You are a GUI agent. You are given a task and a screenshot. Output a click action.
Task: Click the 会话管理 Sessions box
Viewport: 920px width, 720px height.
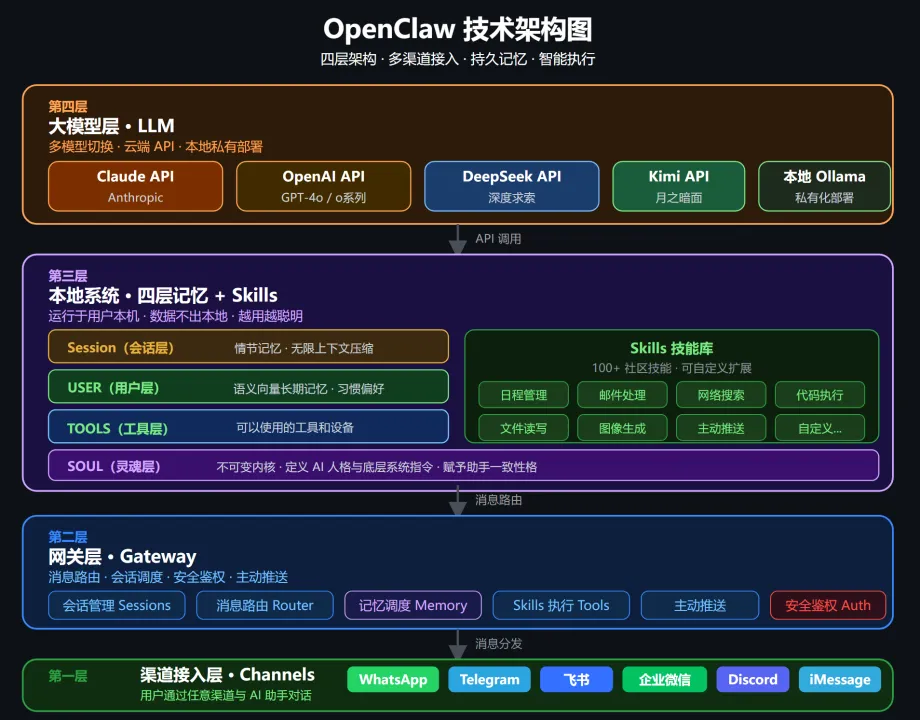[x=117, y=605]
